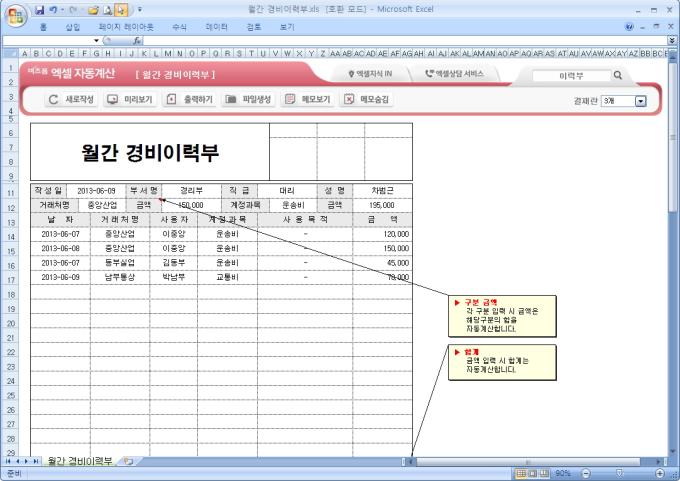Select the 교통비 account cell
Screen dimensions: 680x481
(x=227, y=277)
